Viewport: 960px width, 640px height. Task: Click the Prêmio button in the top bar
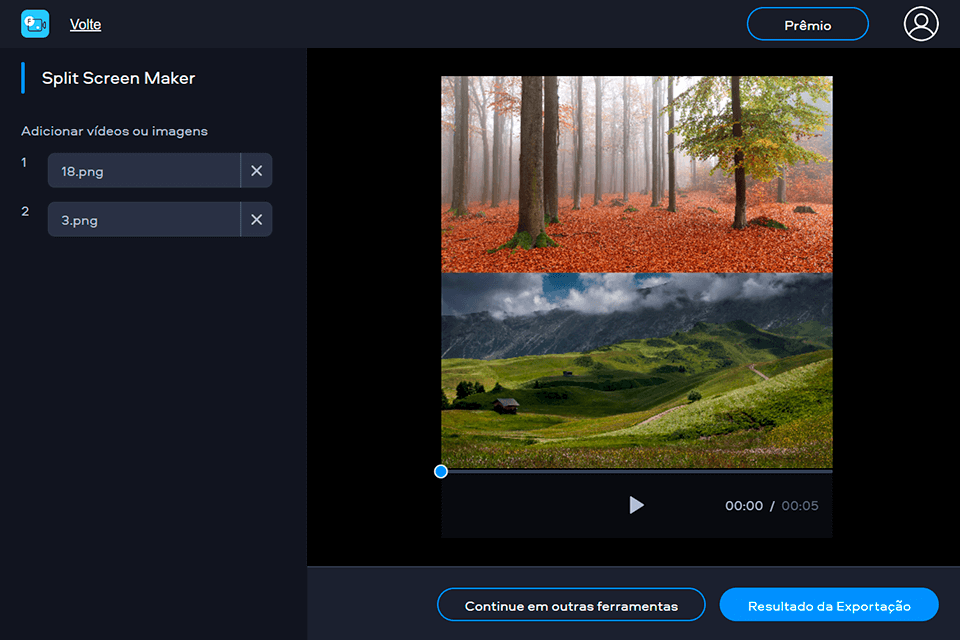[x=808, y=24]
